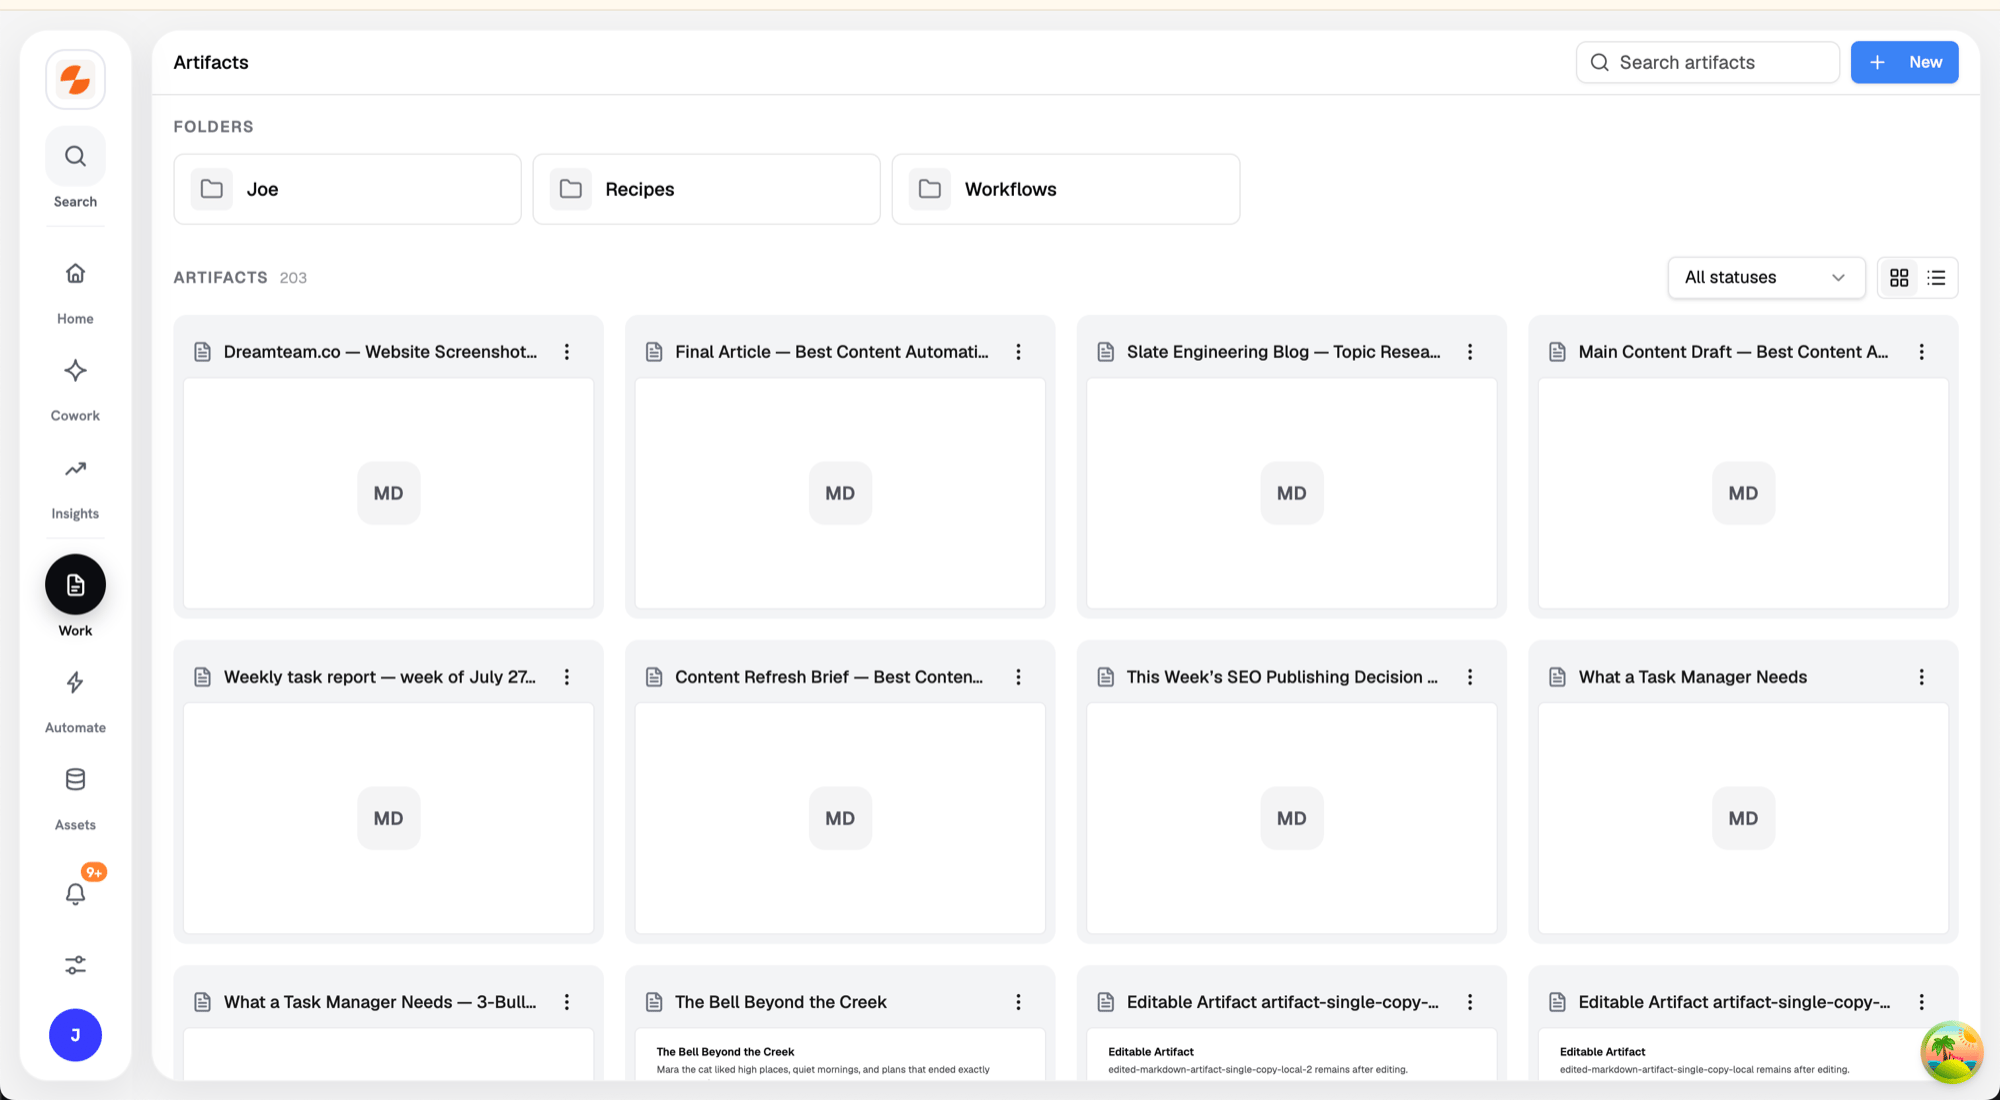
Task: Click the Slate Engineering Blog document icon
Action: [x=1106, y=352]
